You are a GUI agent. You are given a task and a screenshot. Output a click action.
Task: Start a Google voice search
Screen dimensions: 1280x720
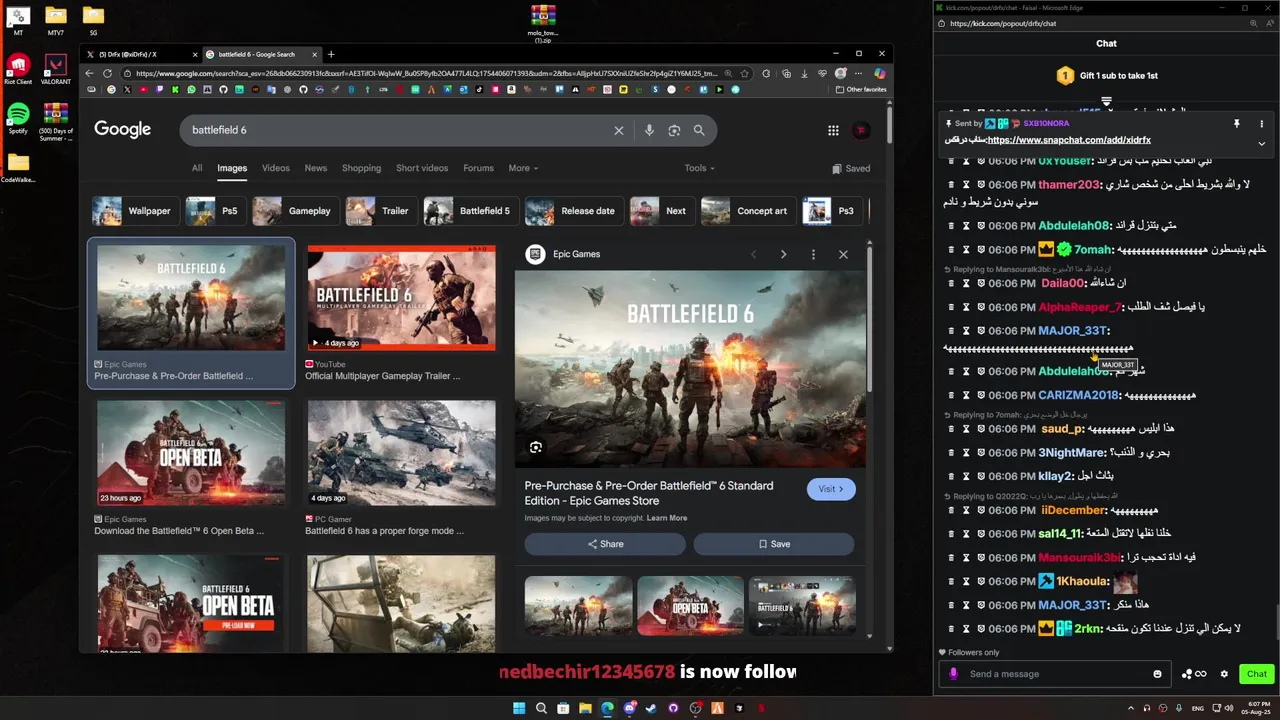[x=649, y=130]
